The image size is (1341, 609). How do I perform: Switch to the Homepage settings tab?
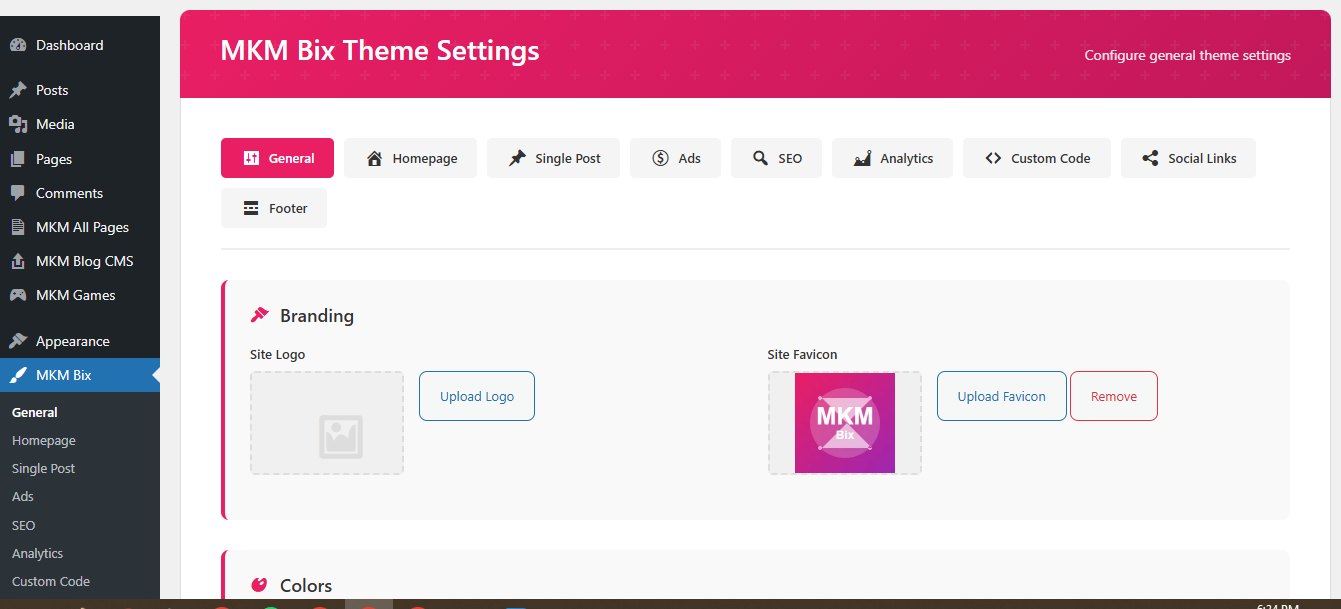[x=410, y=158]
